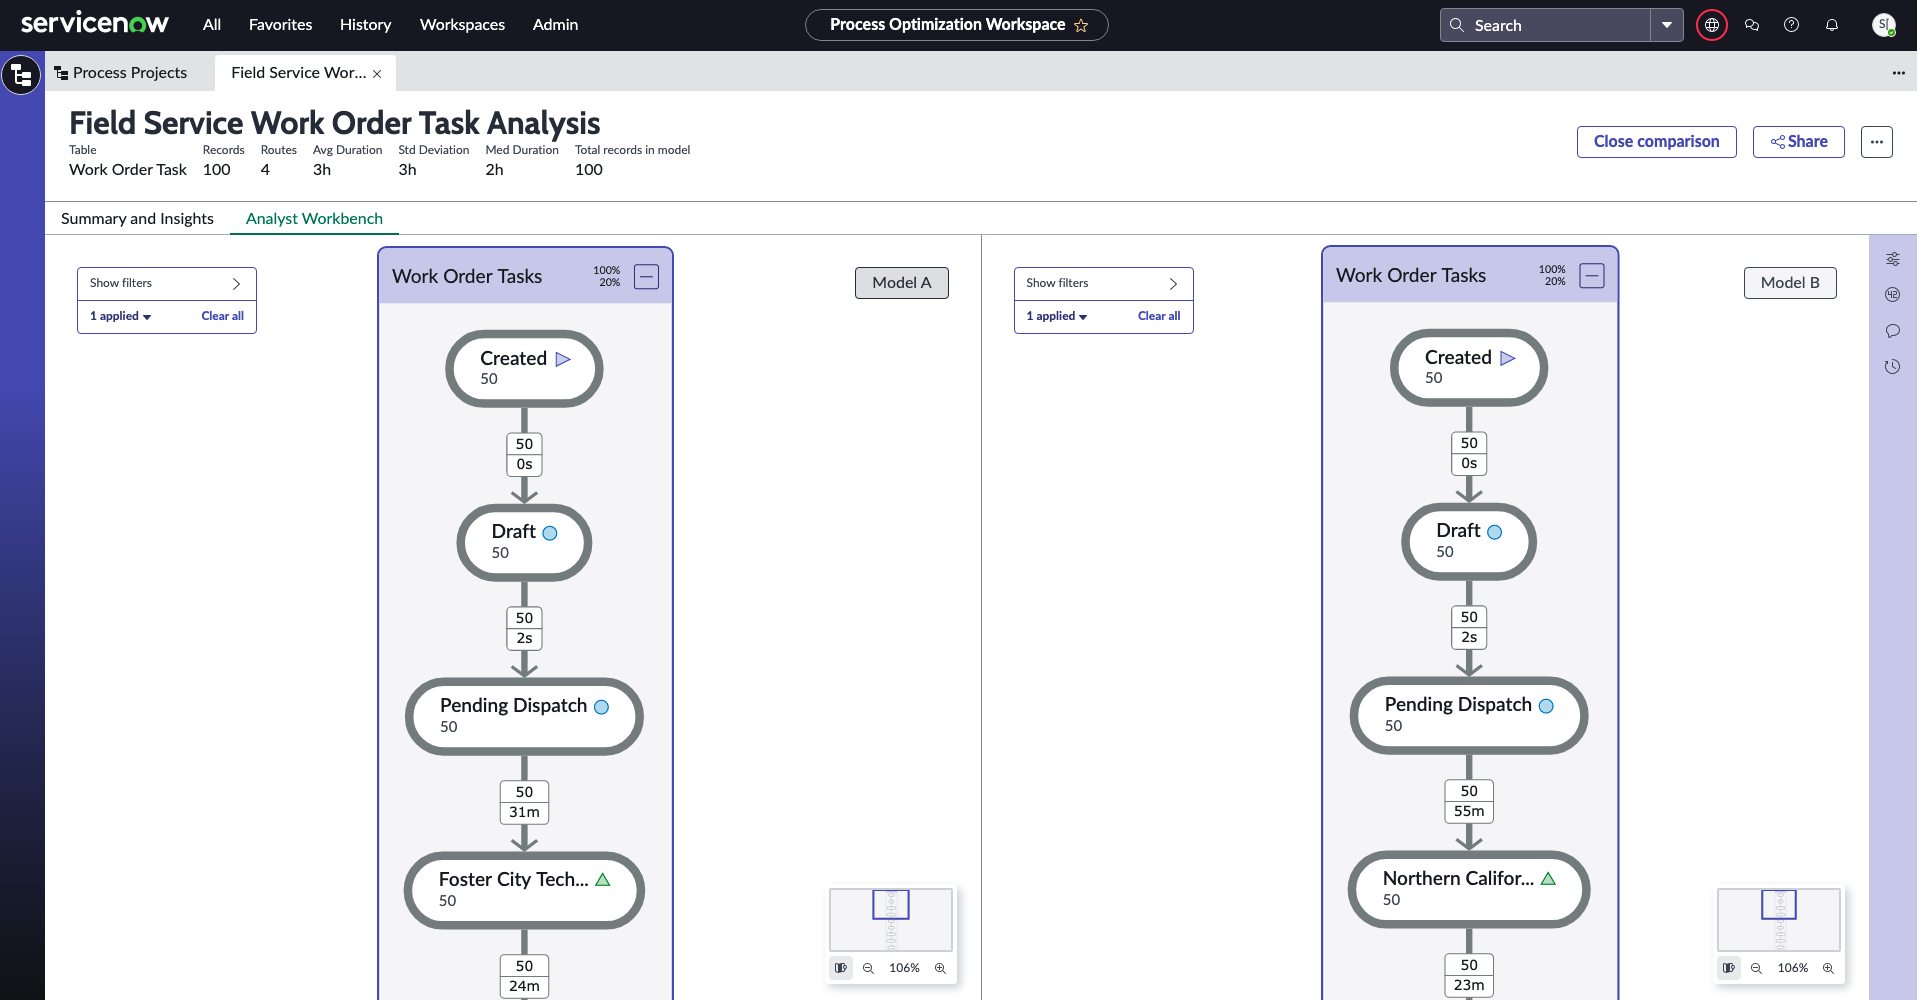Screen dimensions: 1917x1000
Task: Toggle the Model B minimap map icon
Action: (1729, 968)
